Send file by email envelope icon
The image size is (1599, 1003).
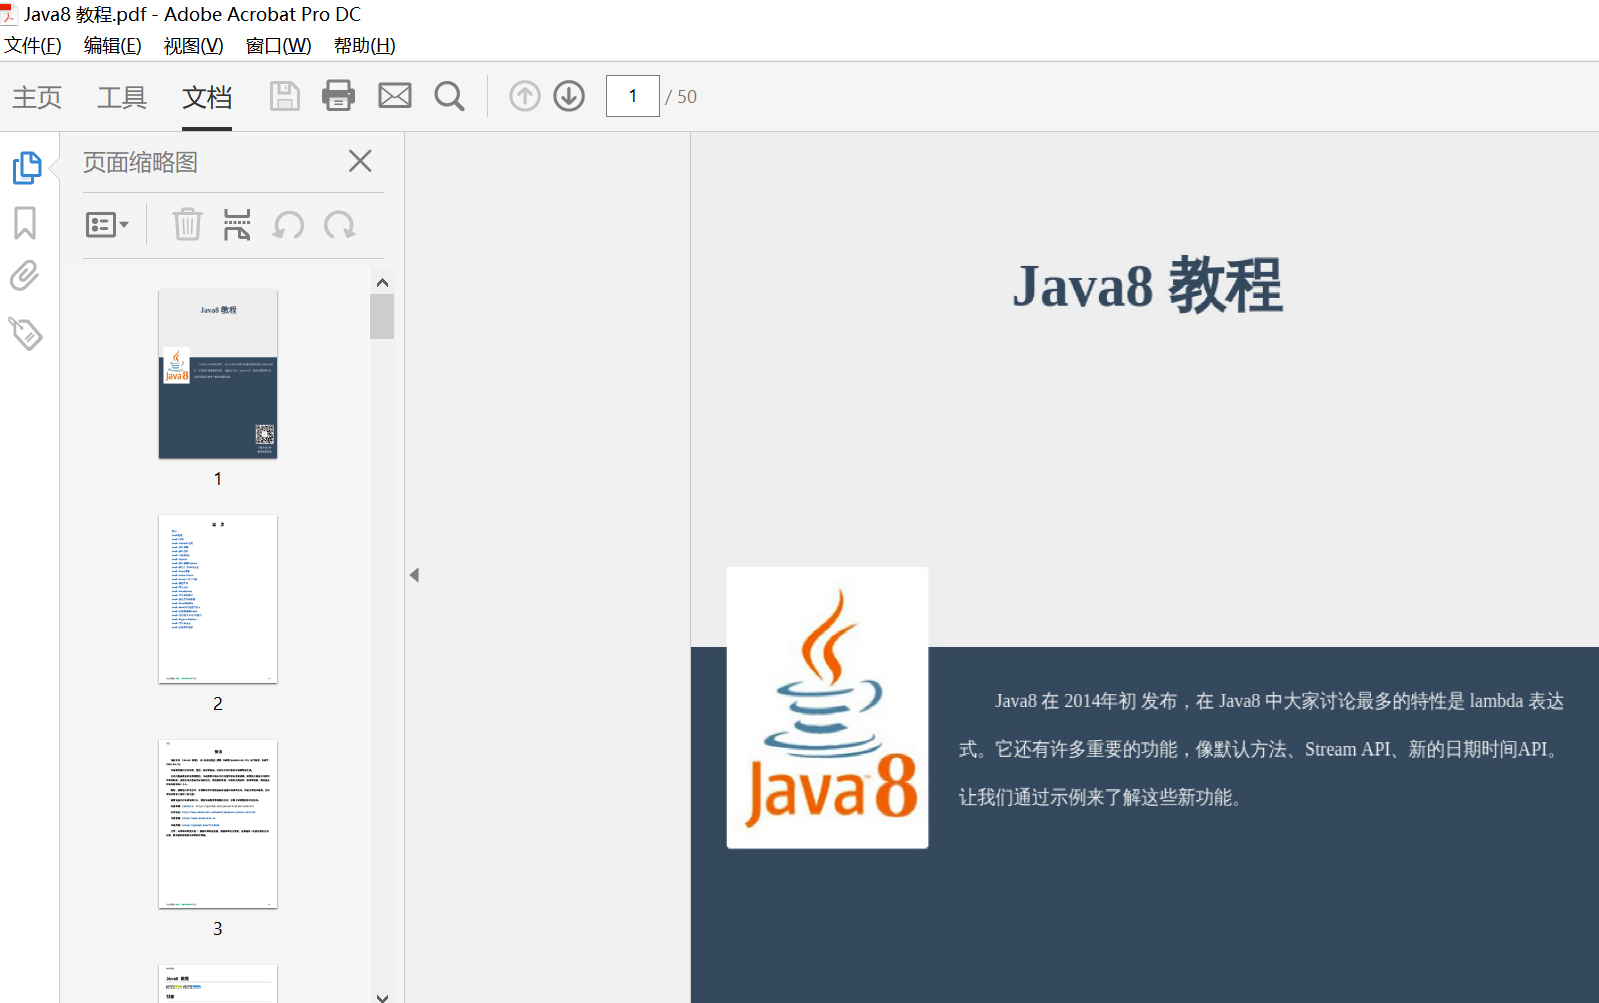point(395,96)
